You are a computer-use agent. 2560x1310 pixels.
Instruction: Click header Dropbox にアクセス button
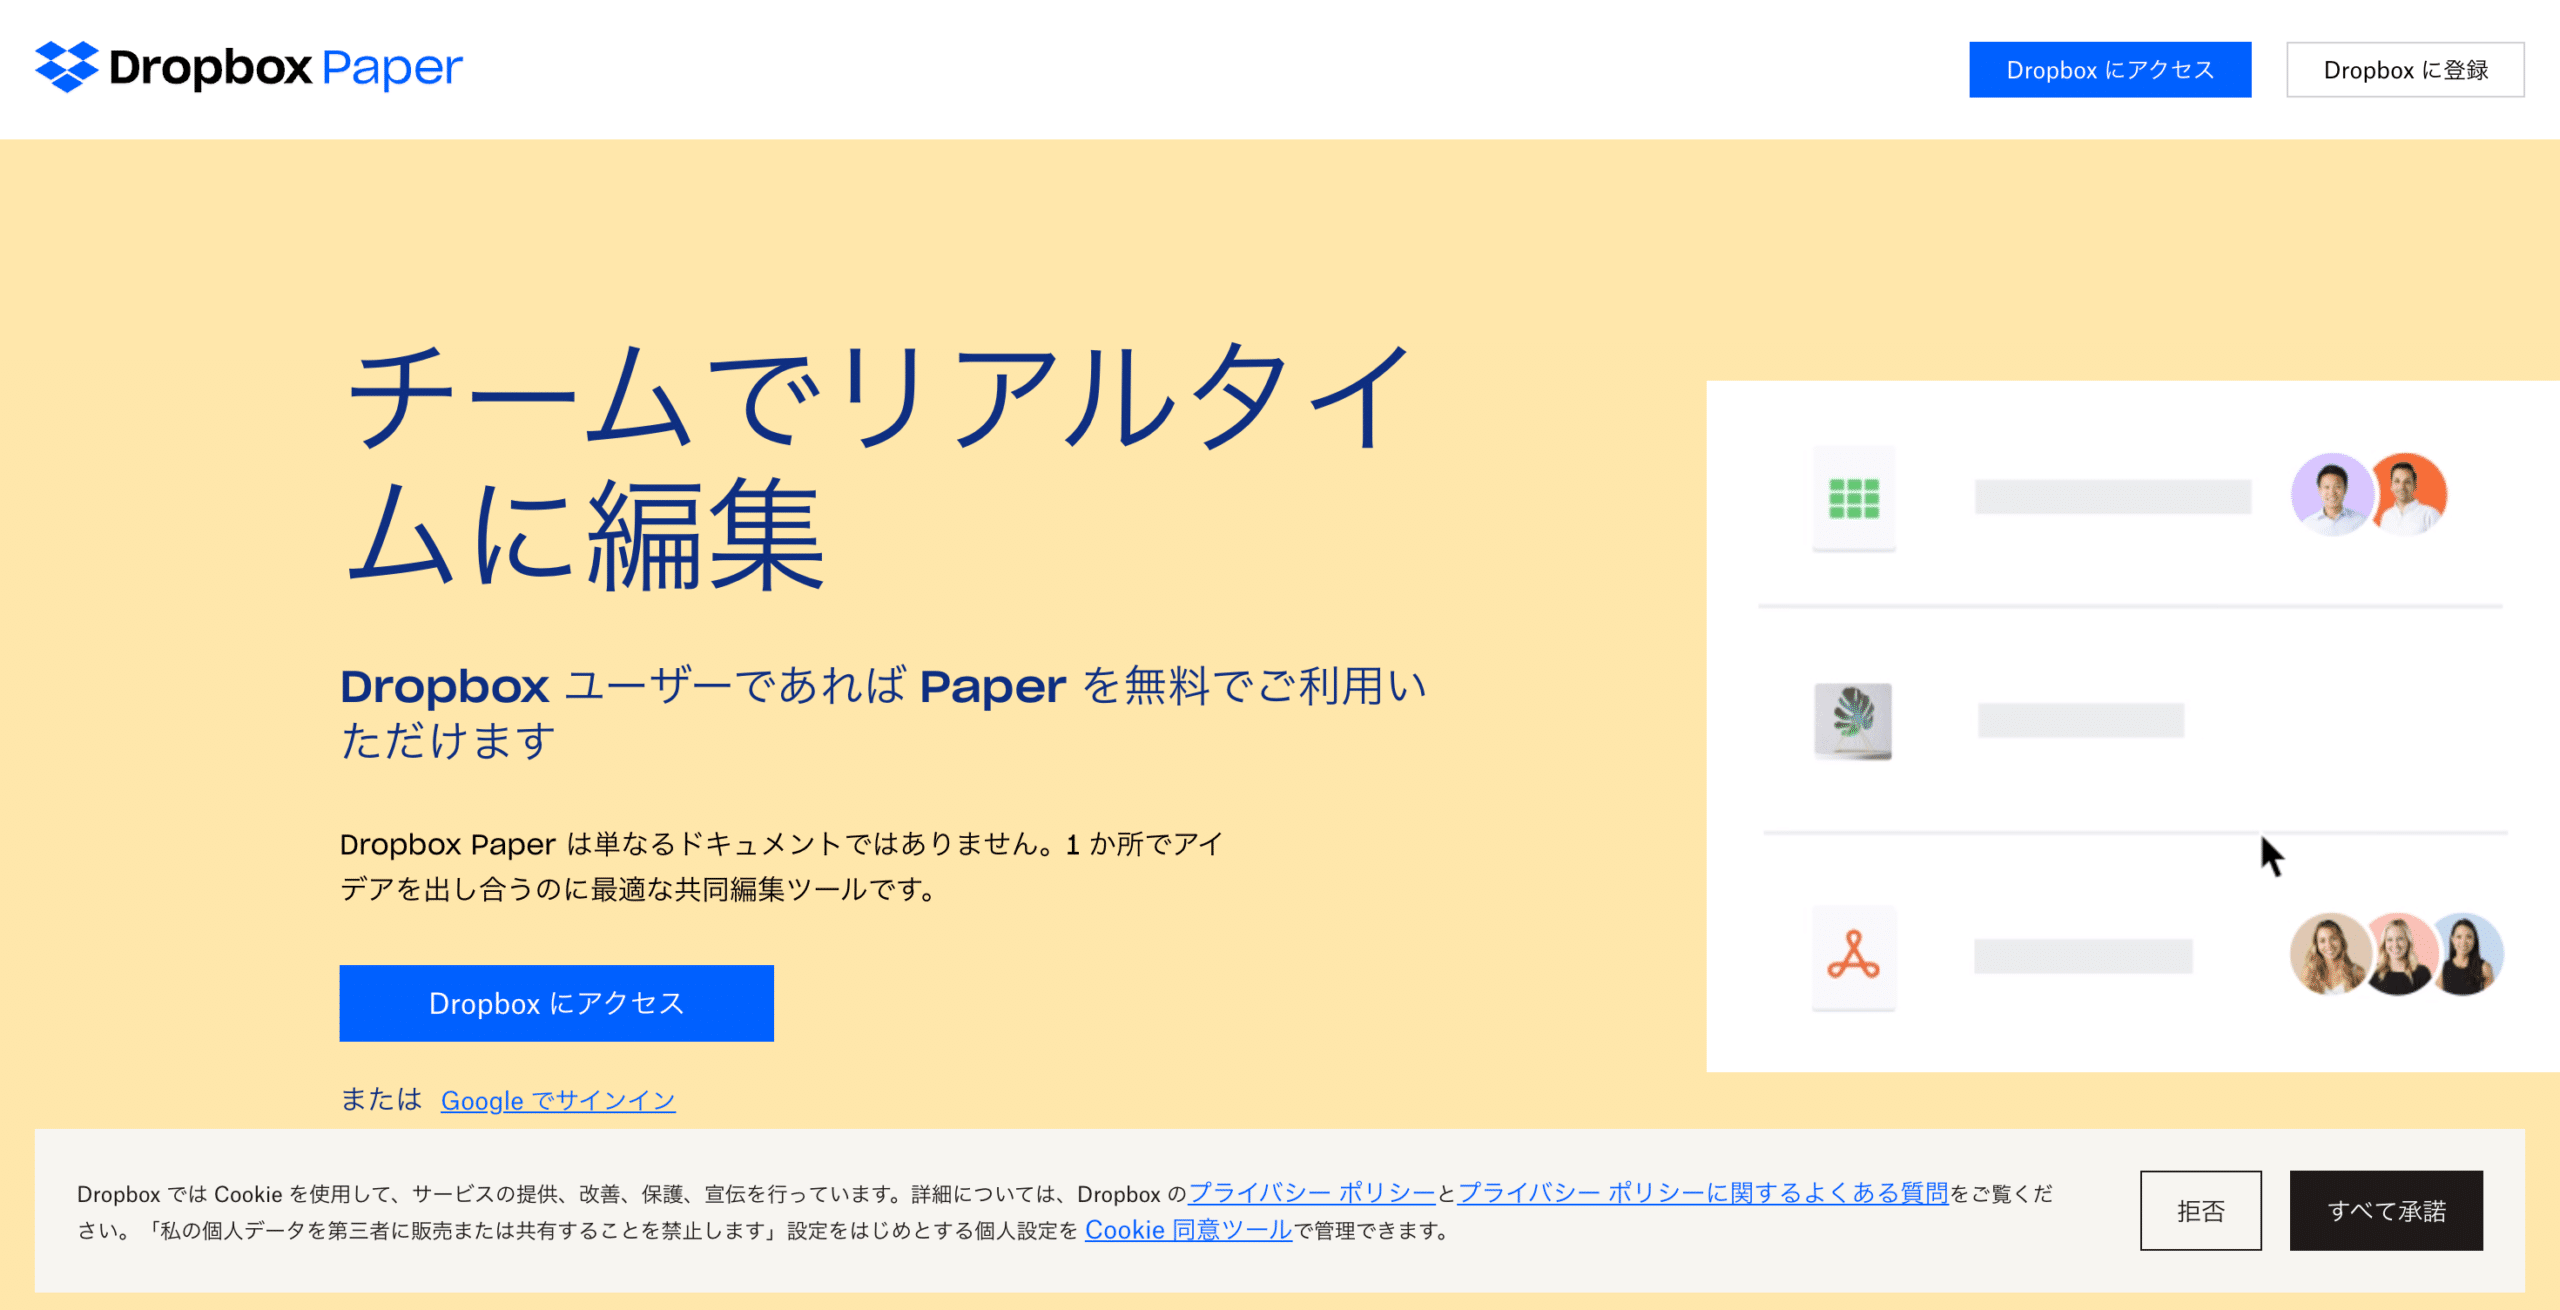pos(2110,70)
